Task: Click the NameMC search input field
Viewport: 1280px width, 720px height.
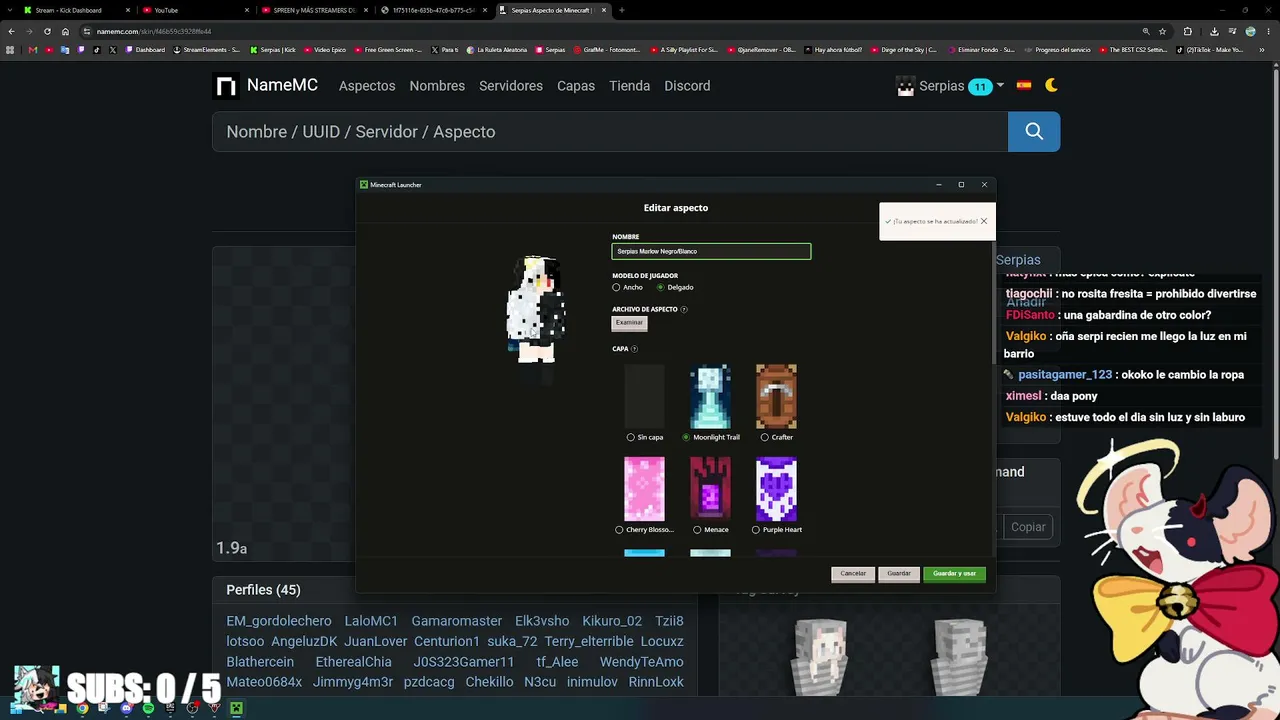Action: tap(610, 132)
